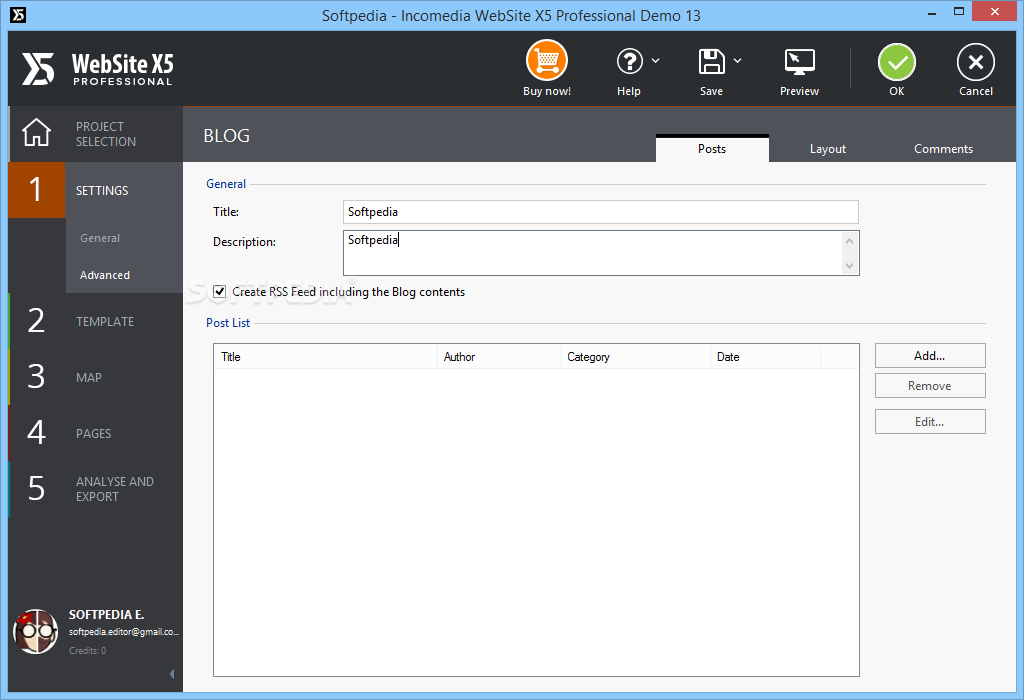Toggle Create RSS Feed checkbox

(x=219, y=292)
